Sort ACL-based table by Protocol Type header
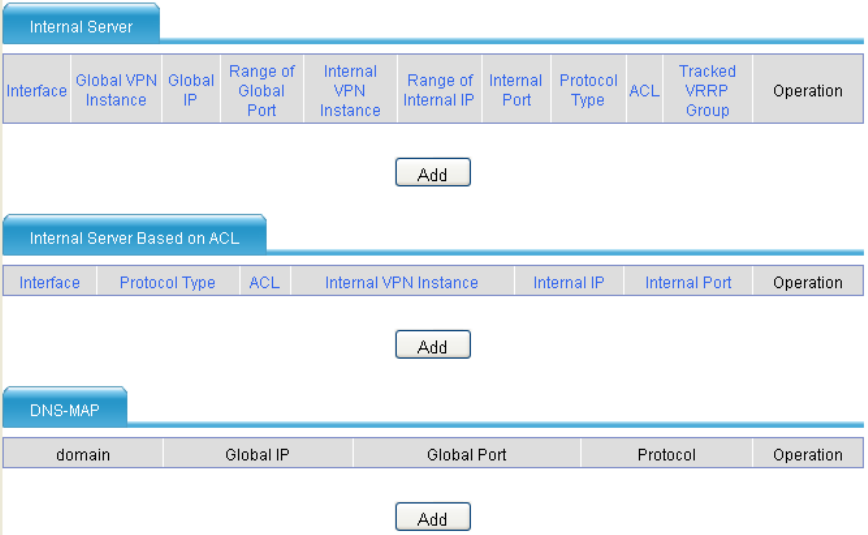 pyautogui.click(x=167, y=282)
